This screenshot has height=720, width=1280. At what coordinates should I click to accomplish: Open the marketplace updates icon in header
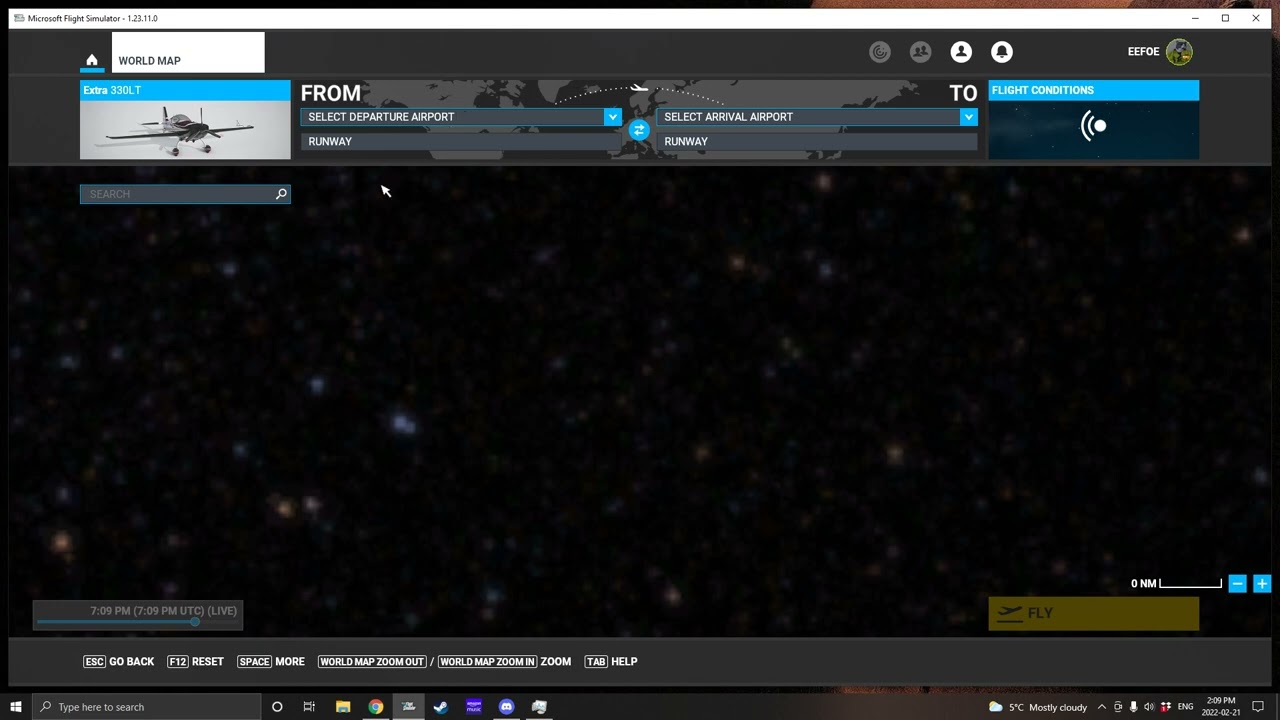(x=880, y=52)
